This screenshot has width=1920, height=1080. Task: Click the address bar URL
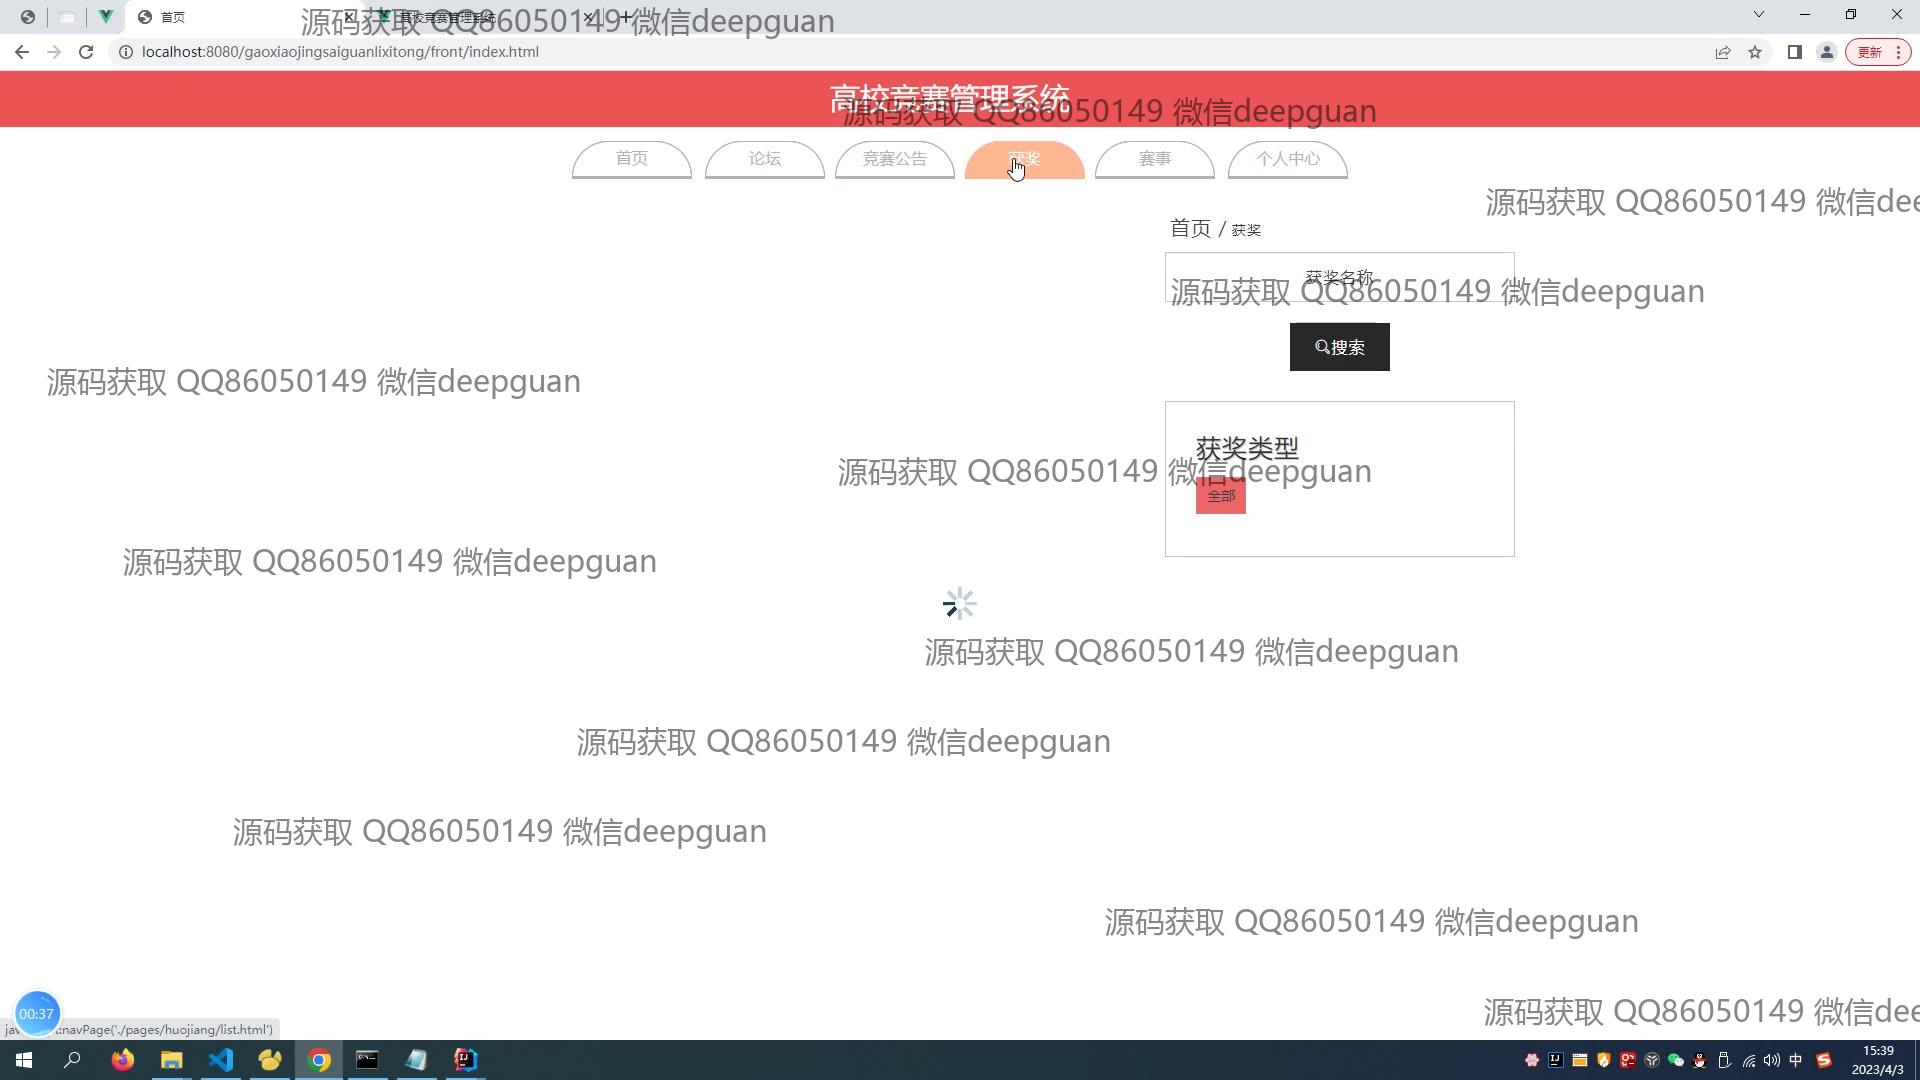point(340,52)
